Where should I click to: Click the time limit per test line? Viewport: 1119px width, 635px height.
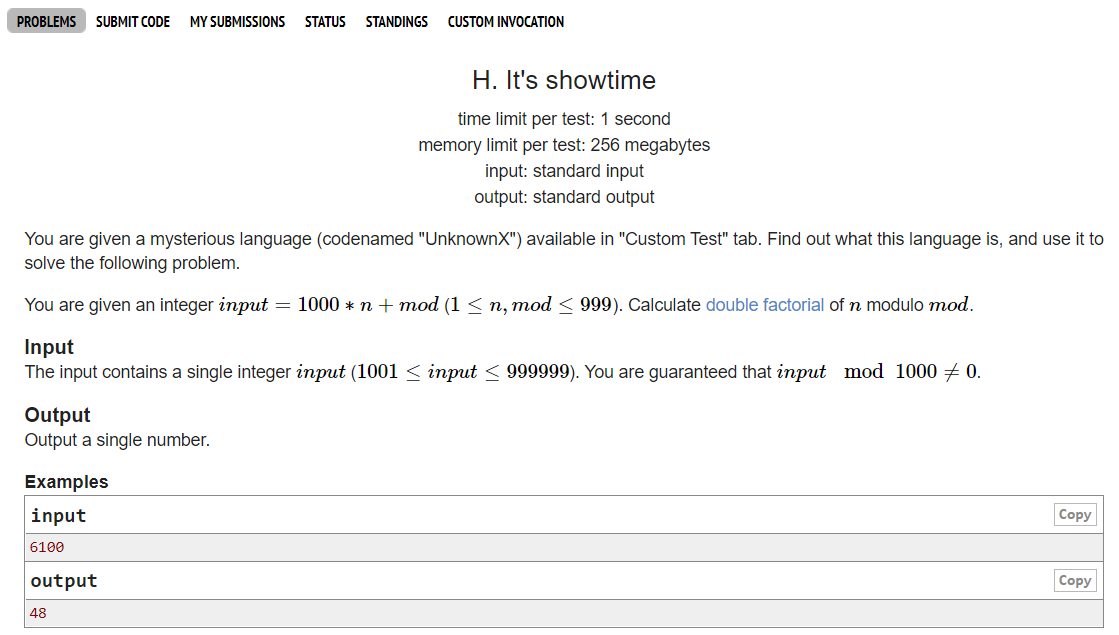tap(564, 119)
